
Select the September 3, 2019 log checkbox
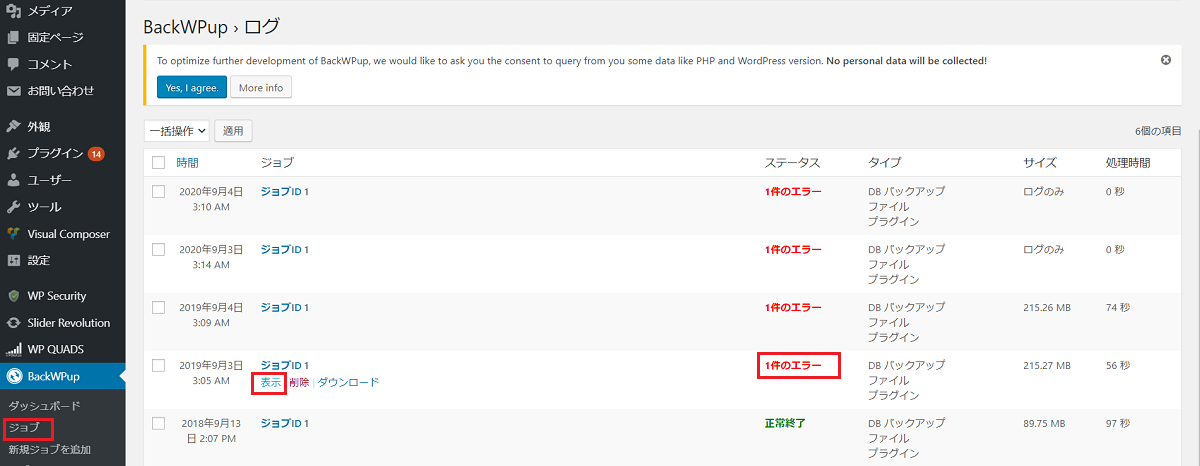point(158,365)
